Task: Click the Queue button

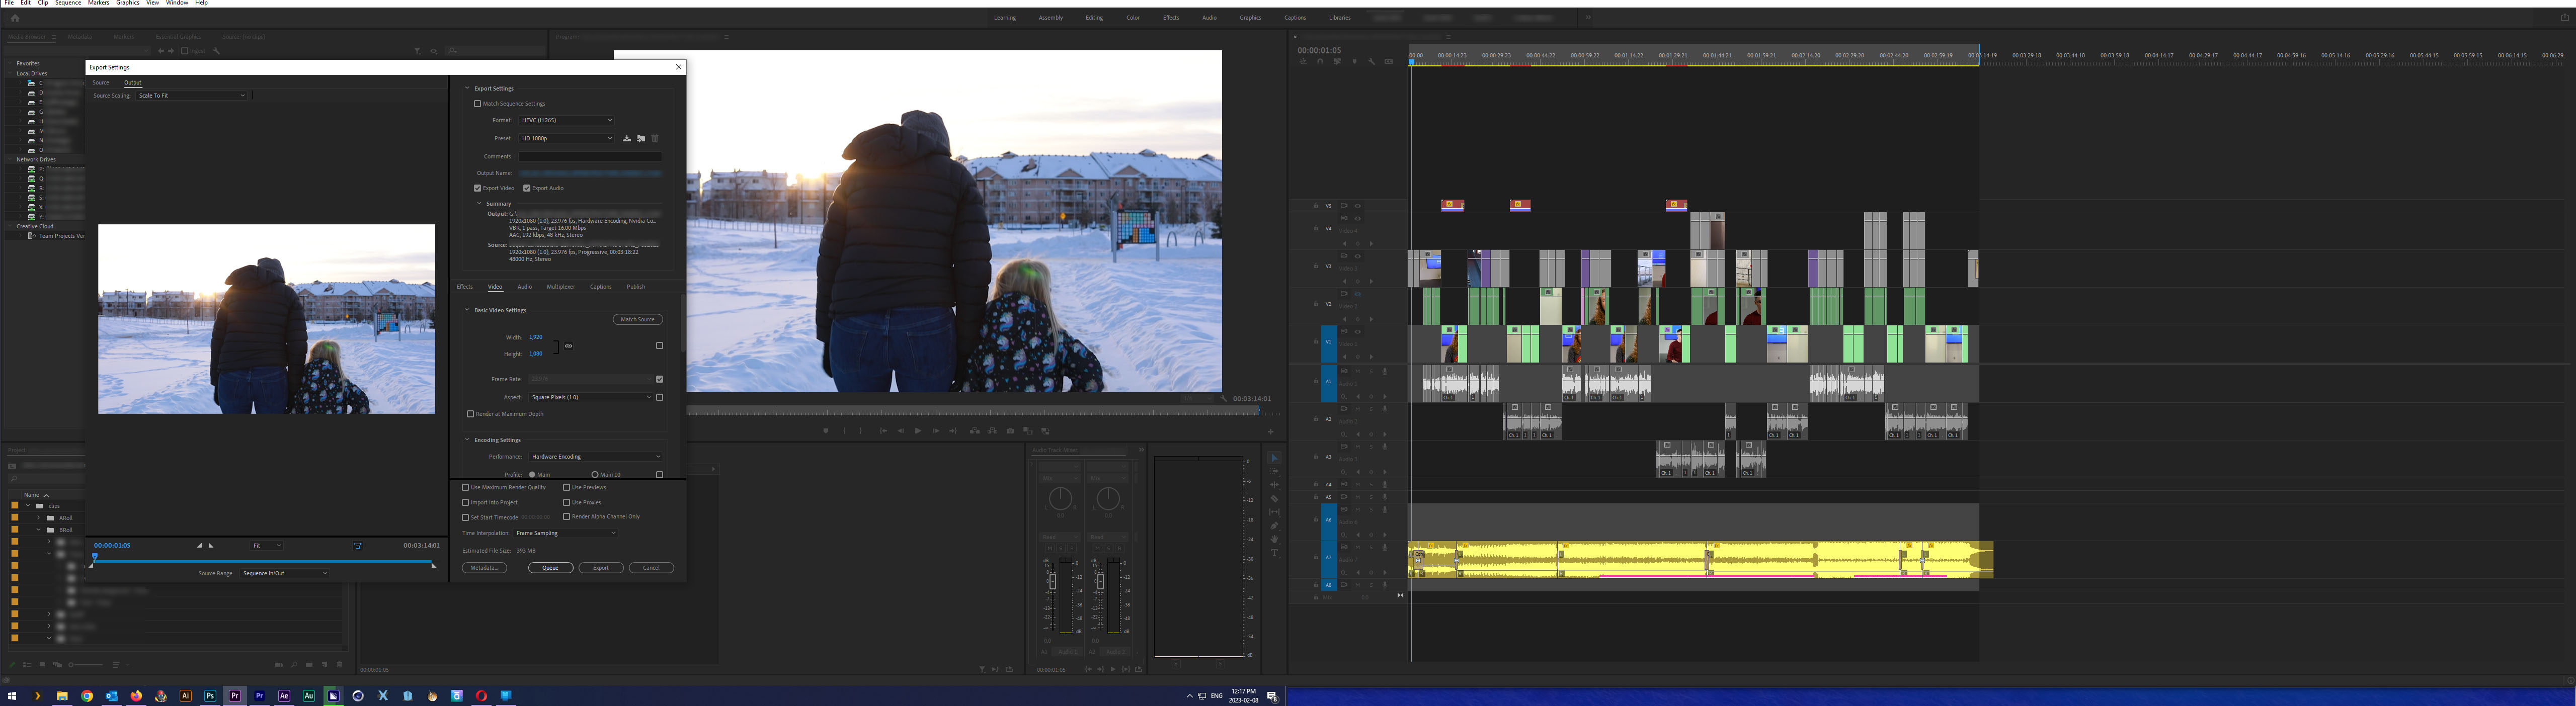Action: tap(551, 567)
